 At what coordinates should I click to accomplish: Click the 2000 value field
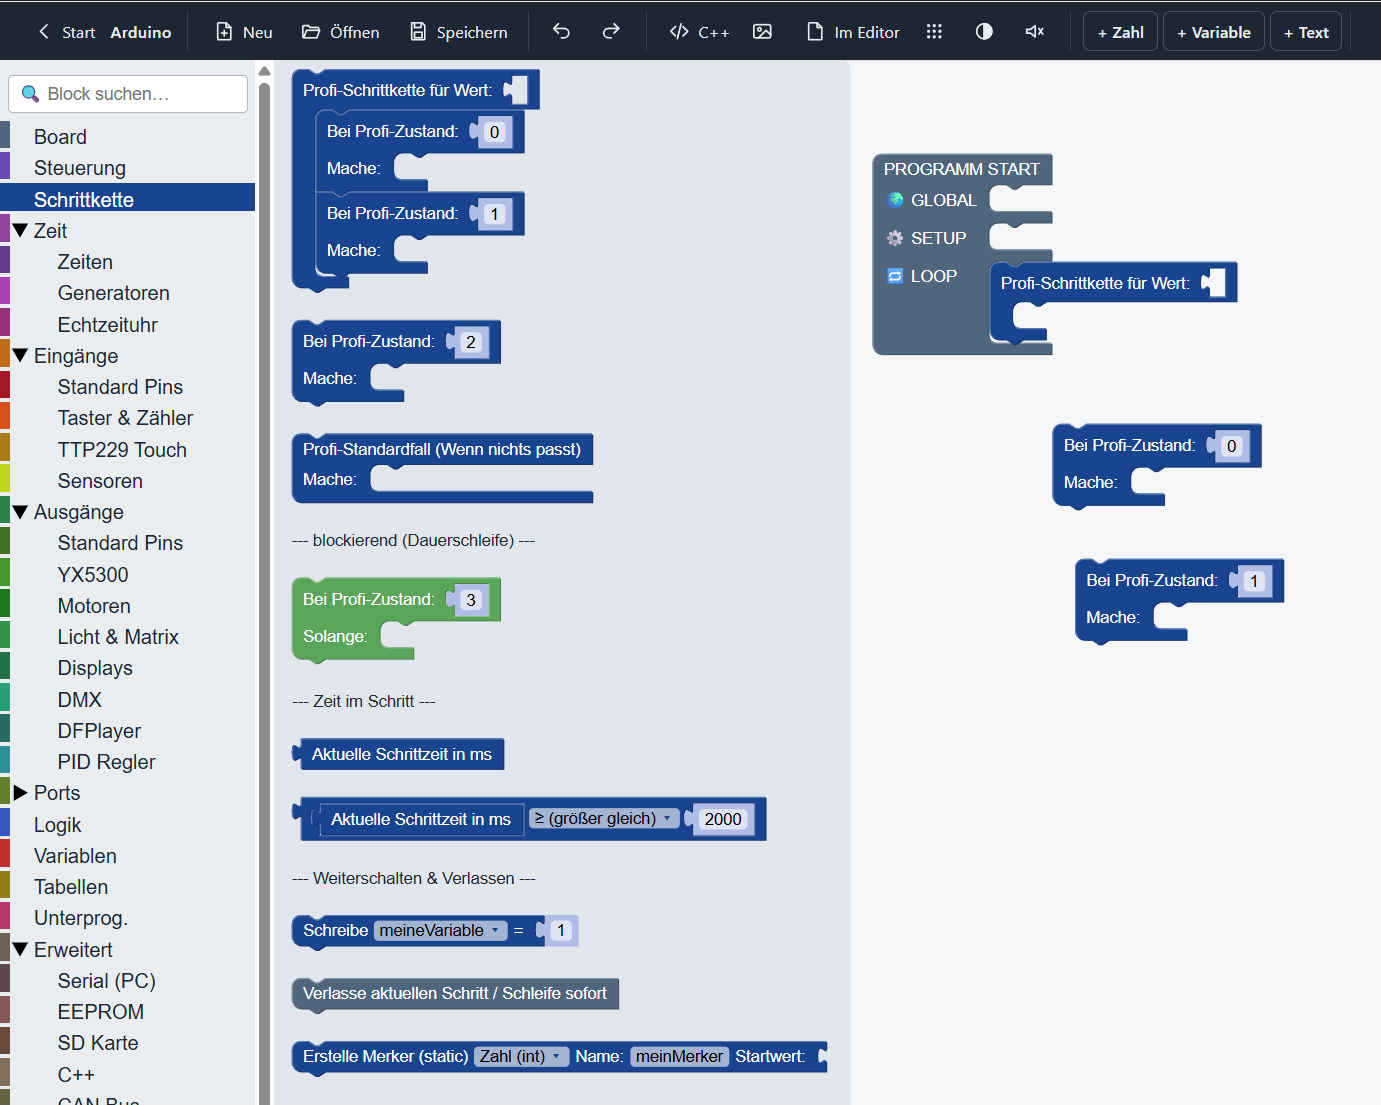[723, 819]
